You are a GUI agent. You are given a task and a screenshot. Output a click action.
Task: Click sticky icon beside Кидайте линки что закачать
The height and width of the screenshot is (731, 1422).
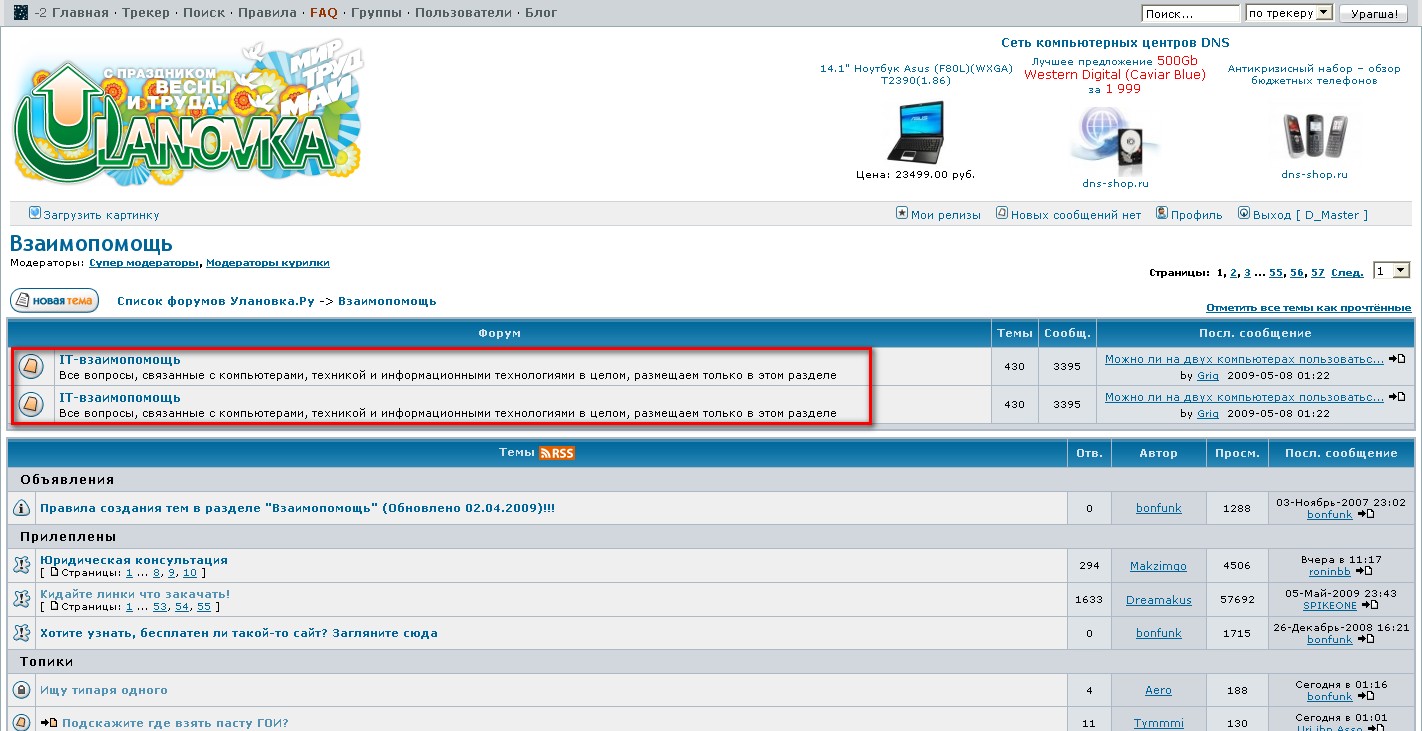tap(21, 599)
